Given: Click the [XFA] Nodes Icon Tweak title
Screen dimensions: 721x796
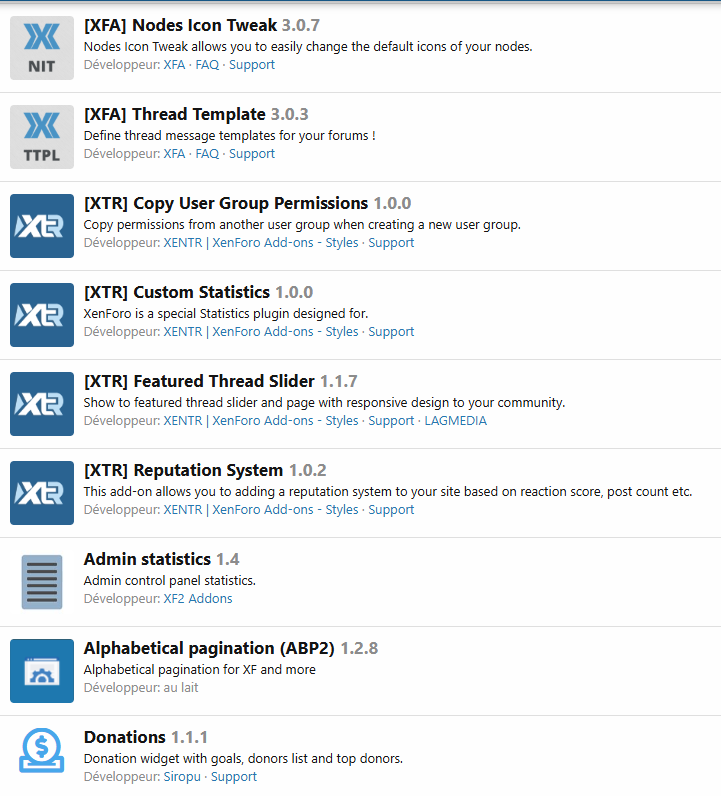Looking at the screenshot, I should [180, 25].
